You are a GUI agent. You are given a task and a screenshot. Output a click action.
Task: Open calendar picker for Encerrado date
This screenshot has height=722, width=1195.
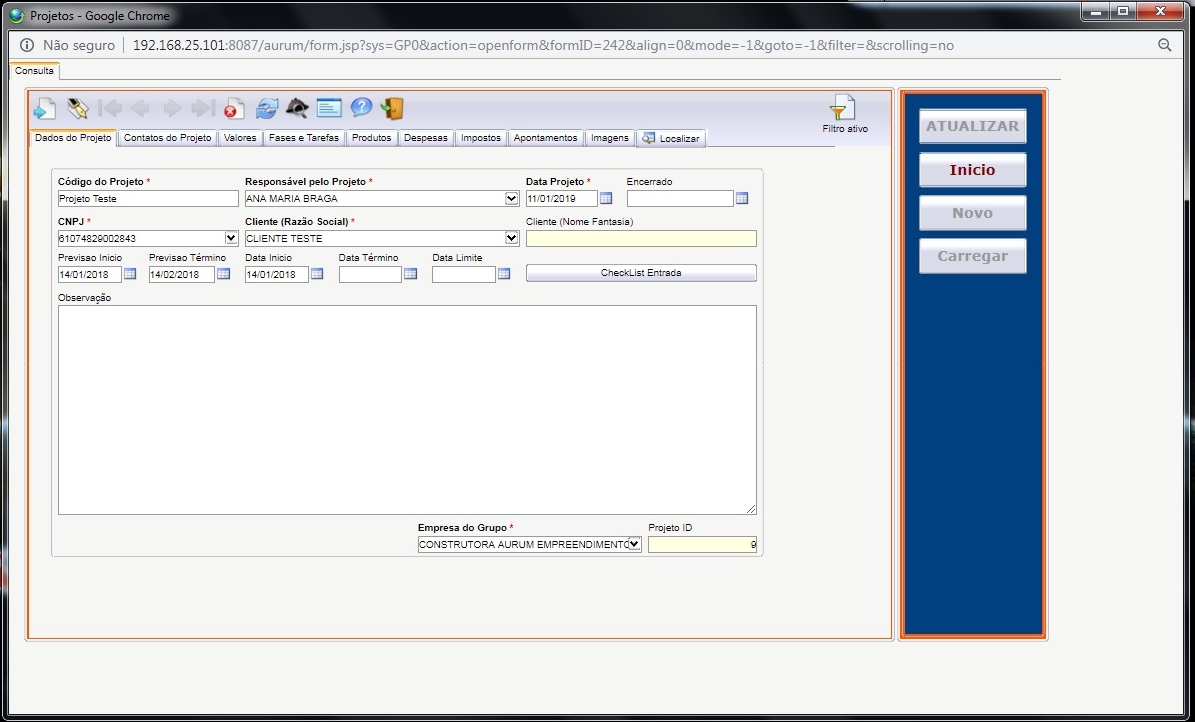click(x=742, y=198)
